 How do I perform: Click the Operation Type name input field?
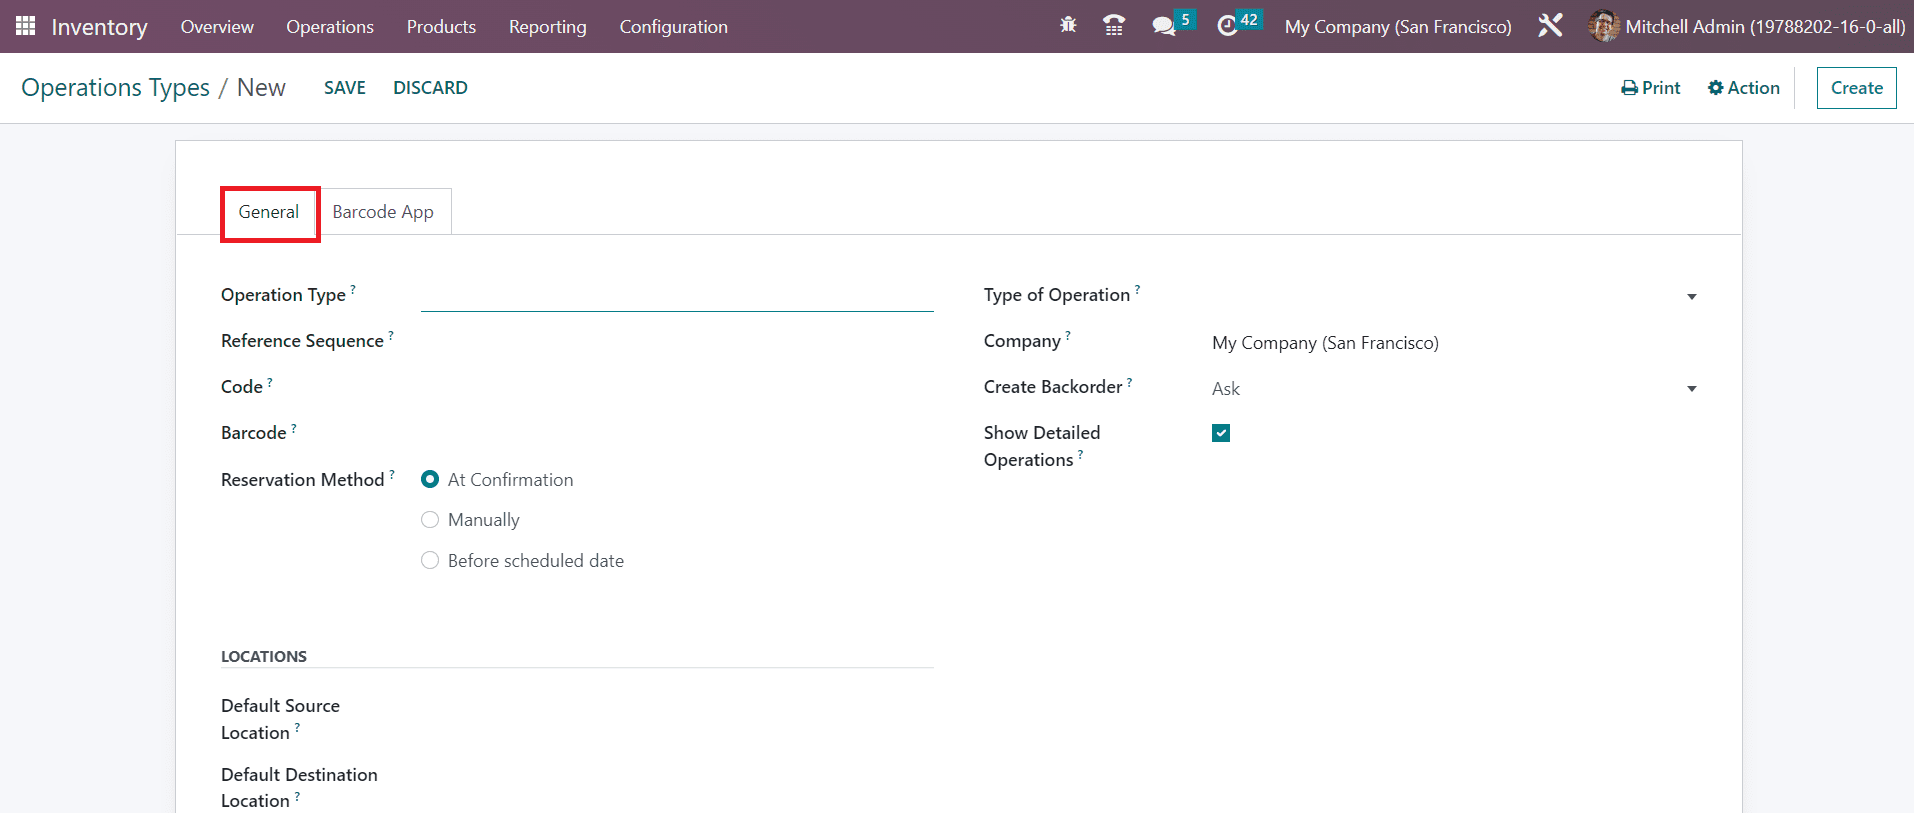pyautogui.click(x=676, y=296)
